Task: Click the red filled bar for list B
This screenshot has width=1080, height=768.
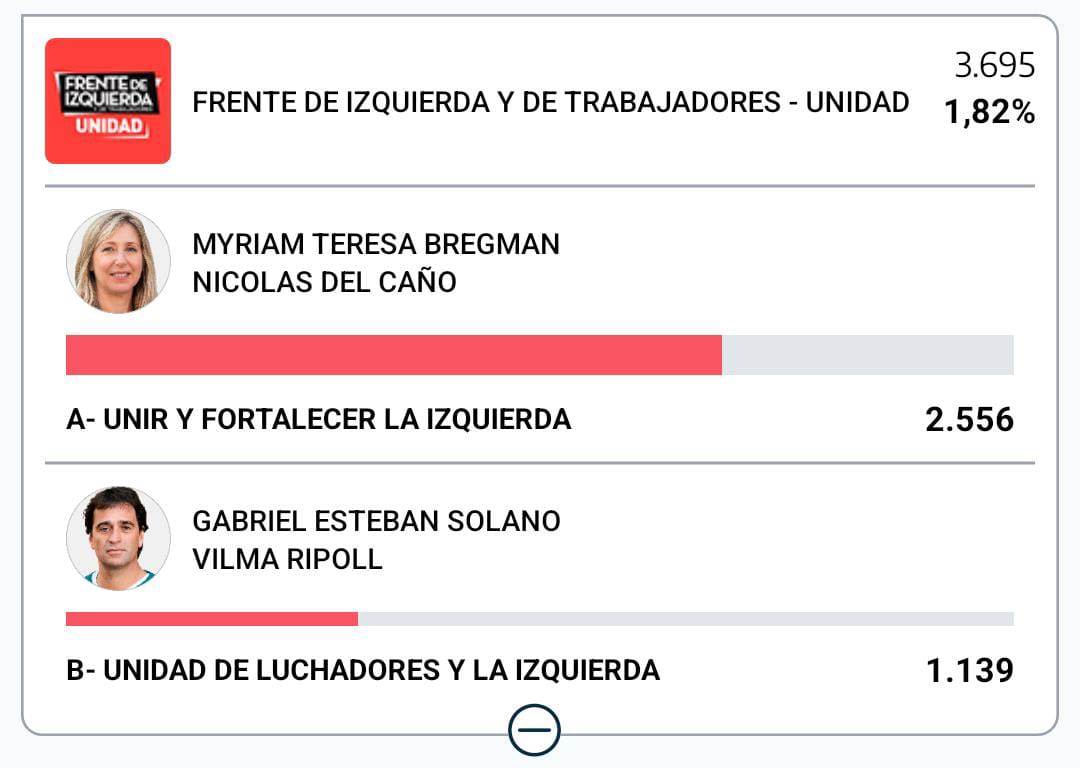Action: click(211, 619)
